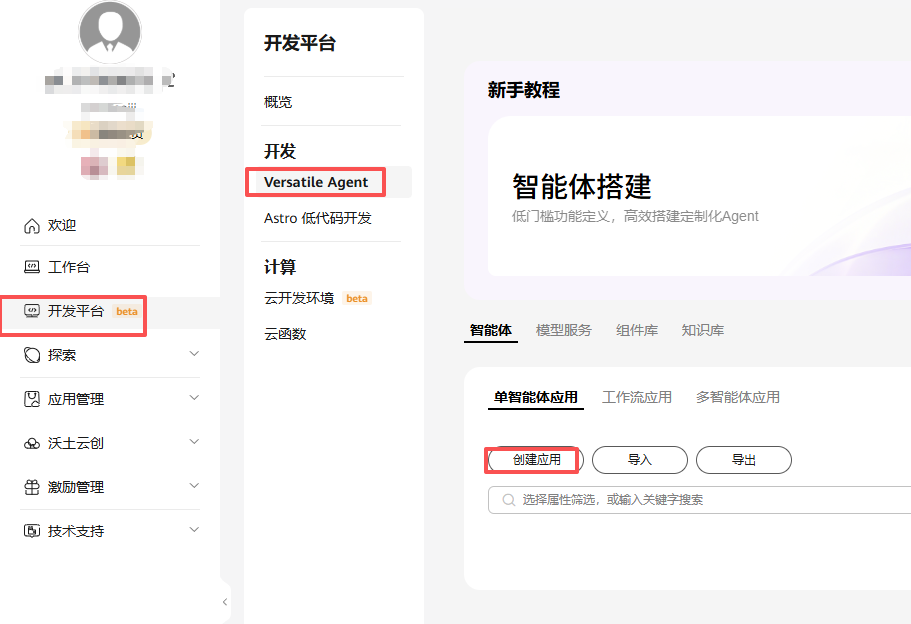Expand the 技术支持 dropdown
911x624 pixels.
point(193,531)
